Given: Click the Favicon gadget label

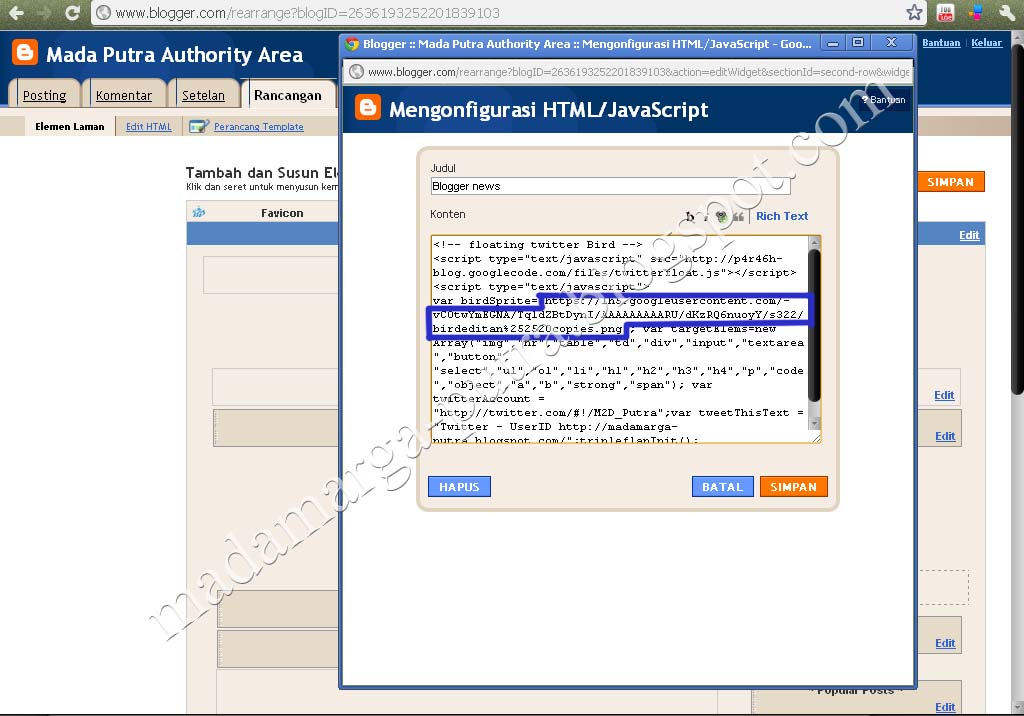Looking at the screenshot, I should coord(282,213).
